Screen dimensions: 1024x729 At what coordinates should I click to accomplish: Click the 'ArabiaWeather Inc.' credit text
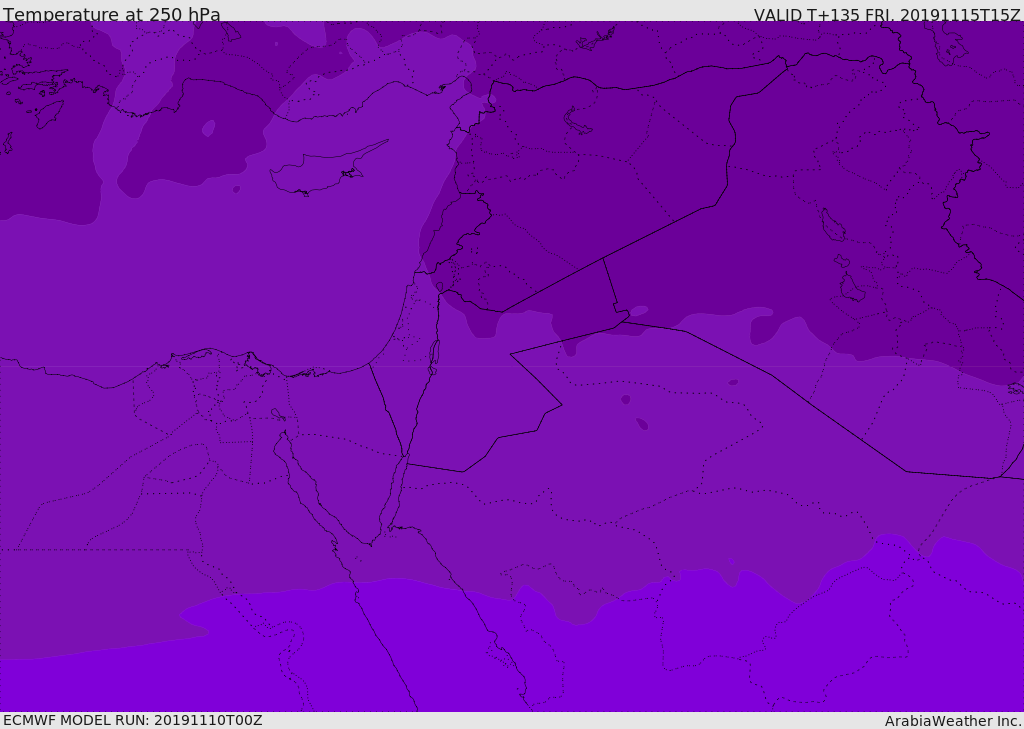click(952, 721)
